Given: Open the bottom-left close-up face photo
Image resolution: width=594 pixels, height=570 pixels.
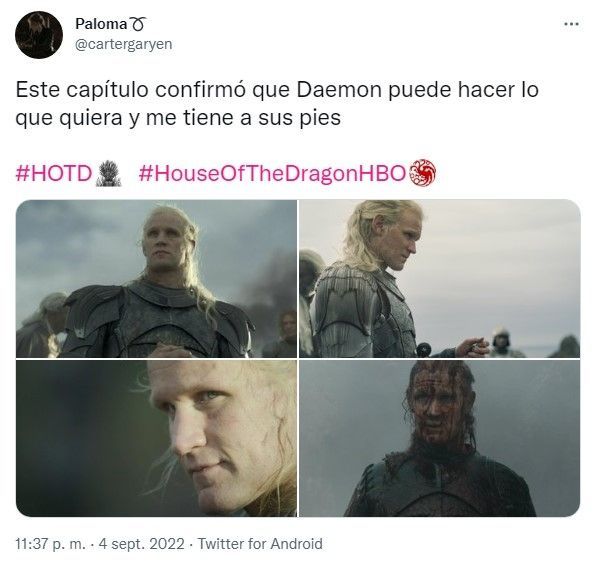Looking at the screenshot, I should (x=156, y=438).
